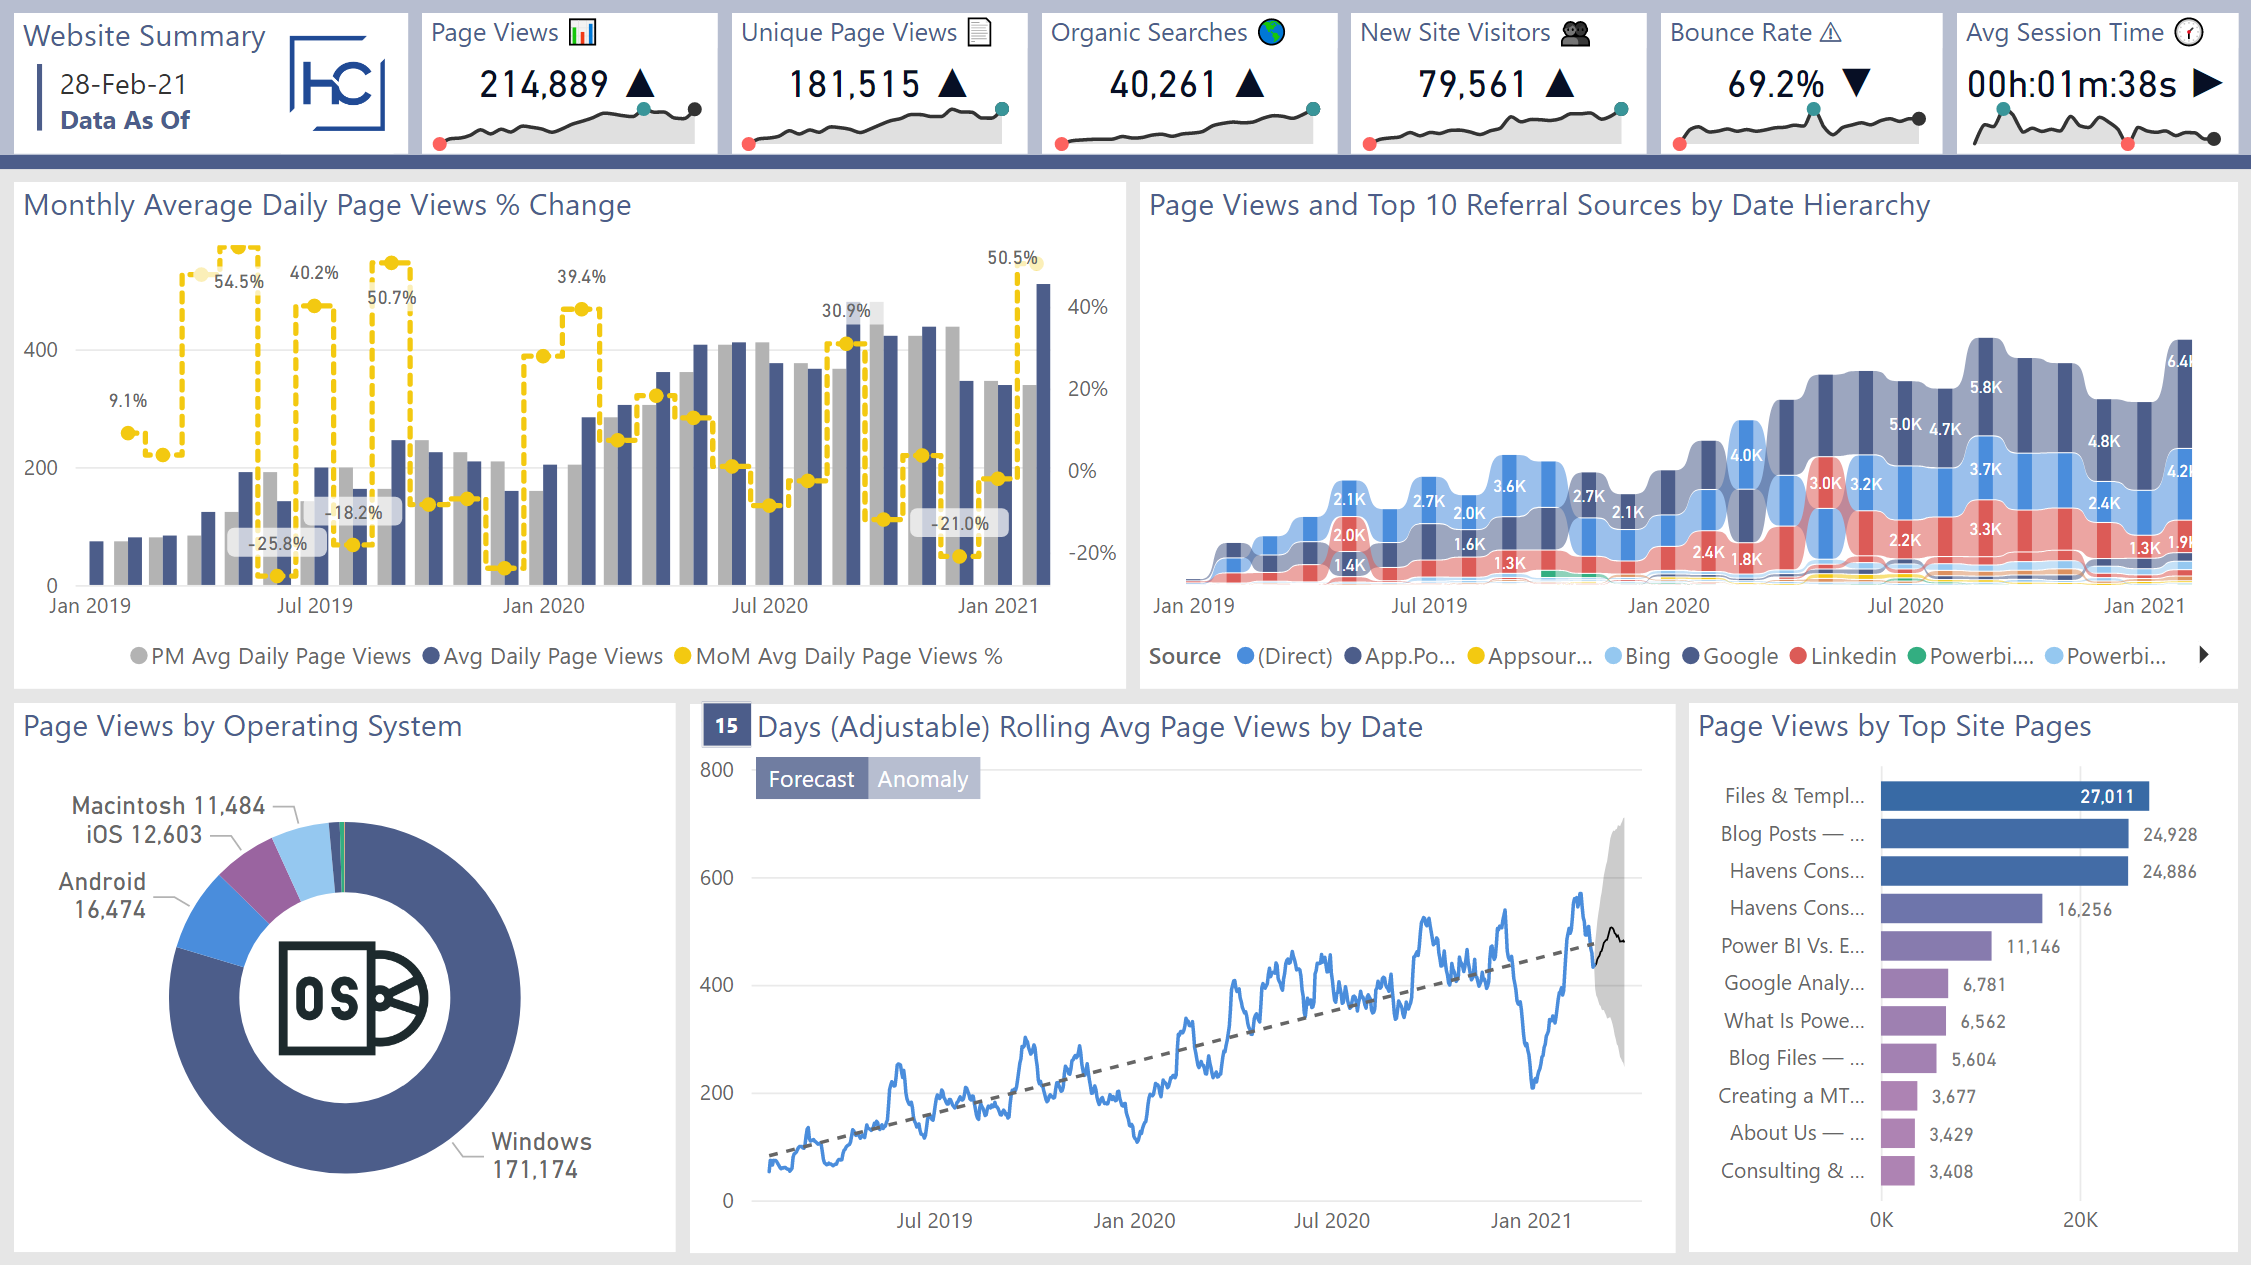Screen dimensions: 2251x1265
Task: Click the Google Analy... bar
Action: click(1914, 984)
